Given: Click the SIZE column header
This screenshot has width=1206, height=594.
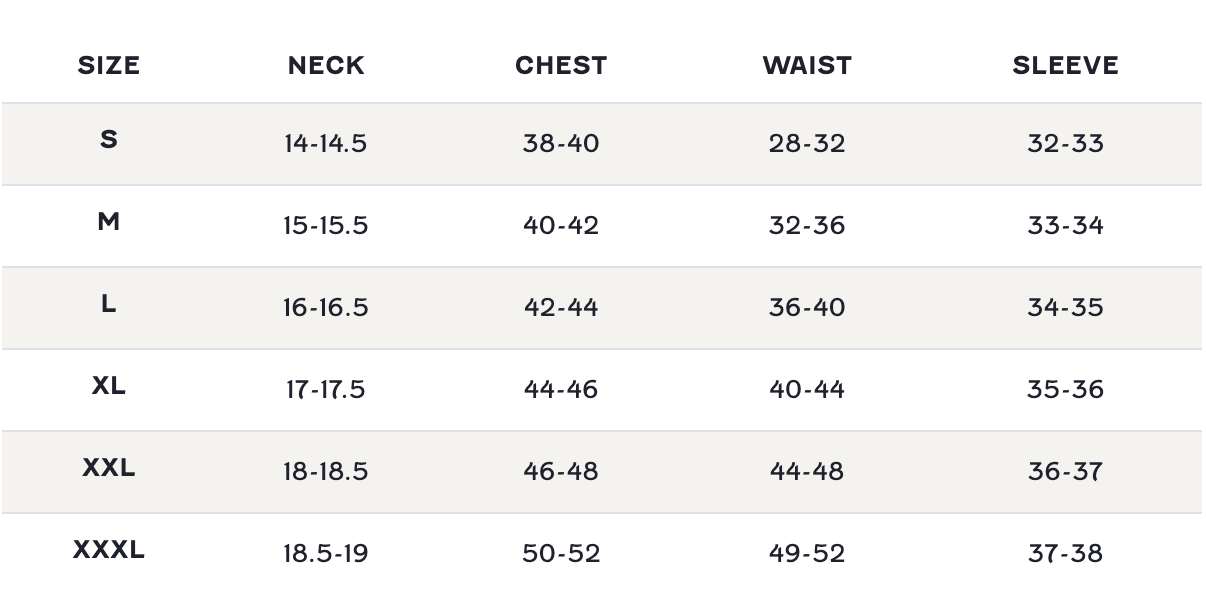Looking at the screenshot, I should pyautogui.click(x=108, y=66).
